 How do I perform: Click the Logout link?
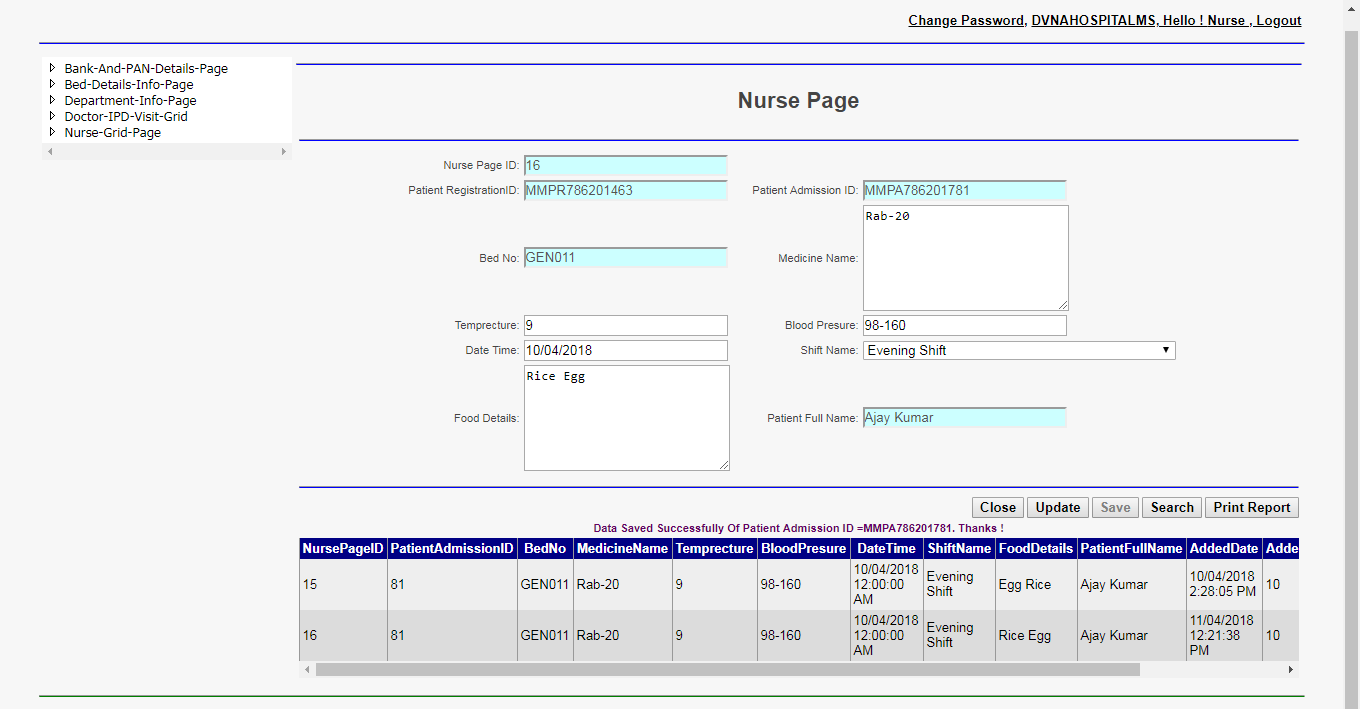[x=1279, y=20]
